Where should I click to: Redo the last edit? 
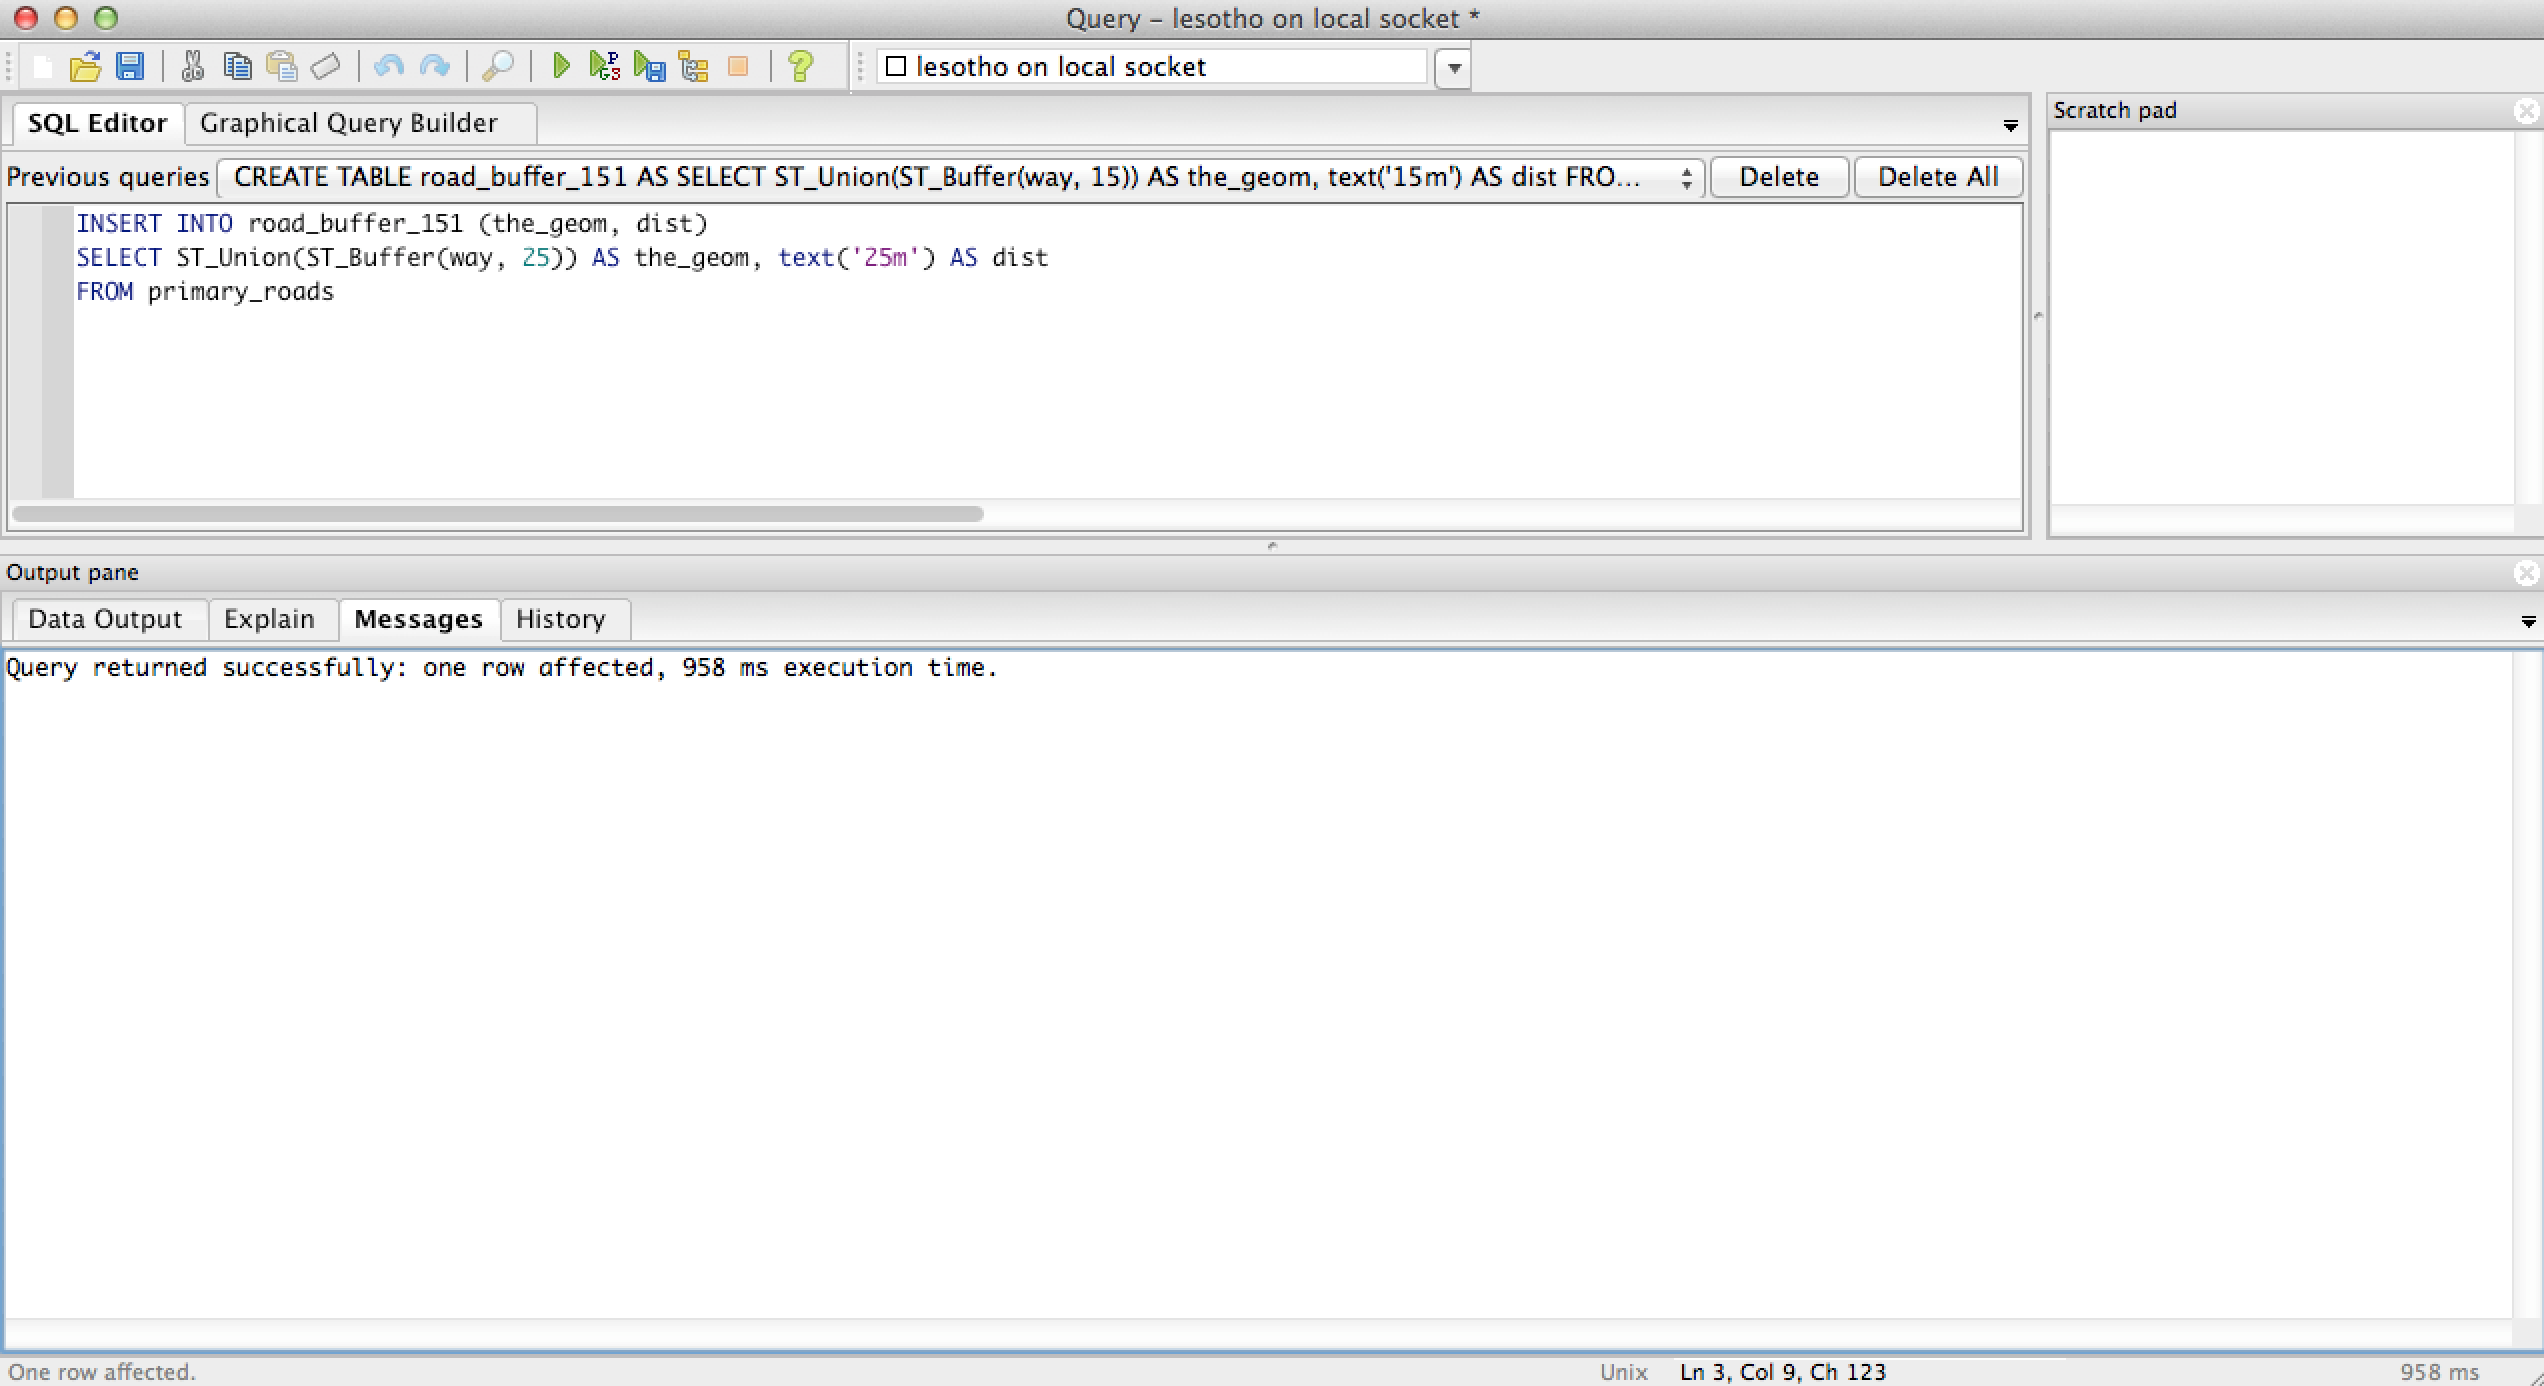point(434,67)
